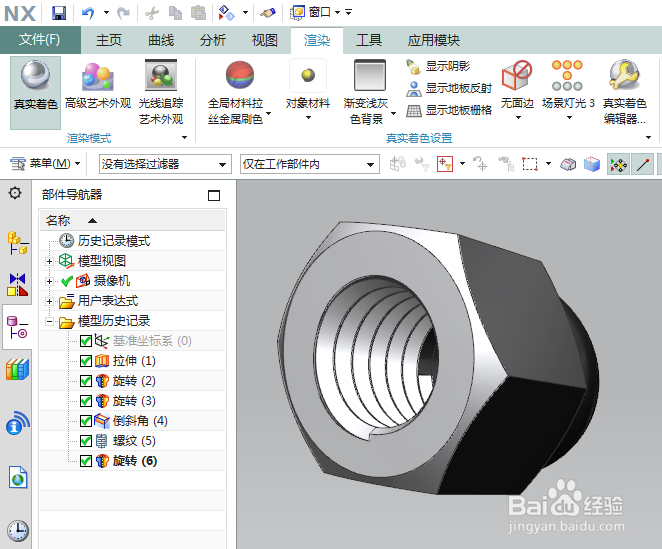This screenshot has height=549, width=662.
Task: Select 光线追踪艺术外观 mode
Action: tap(161, 92)
